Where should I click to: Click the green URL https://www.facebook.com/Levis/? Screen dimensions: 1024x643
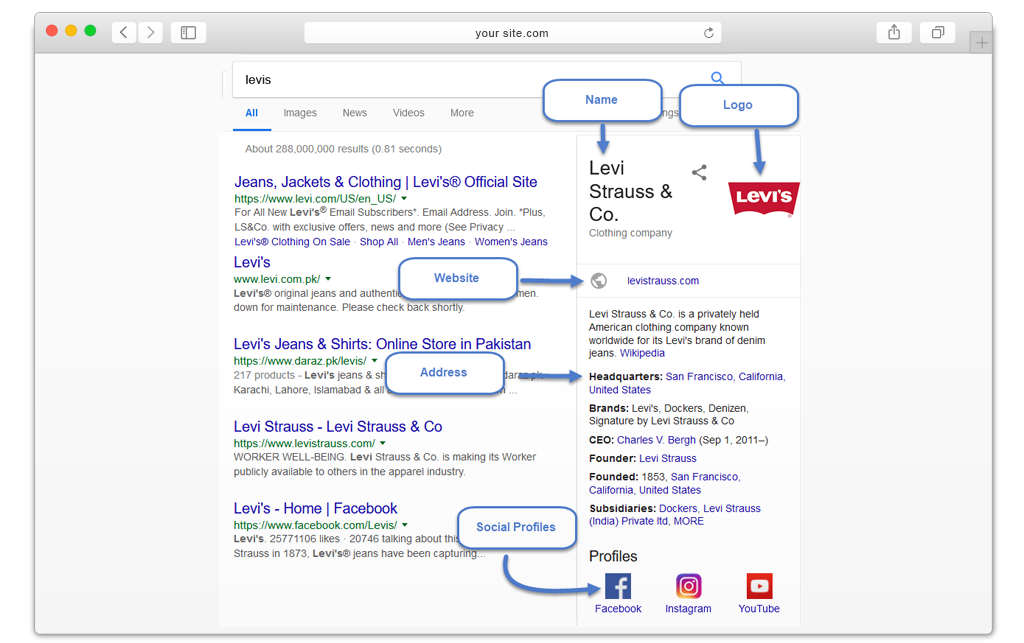coord(315,525)
